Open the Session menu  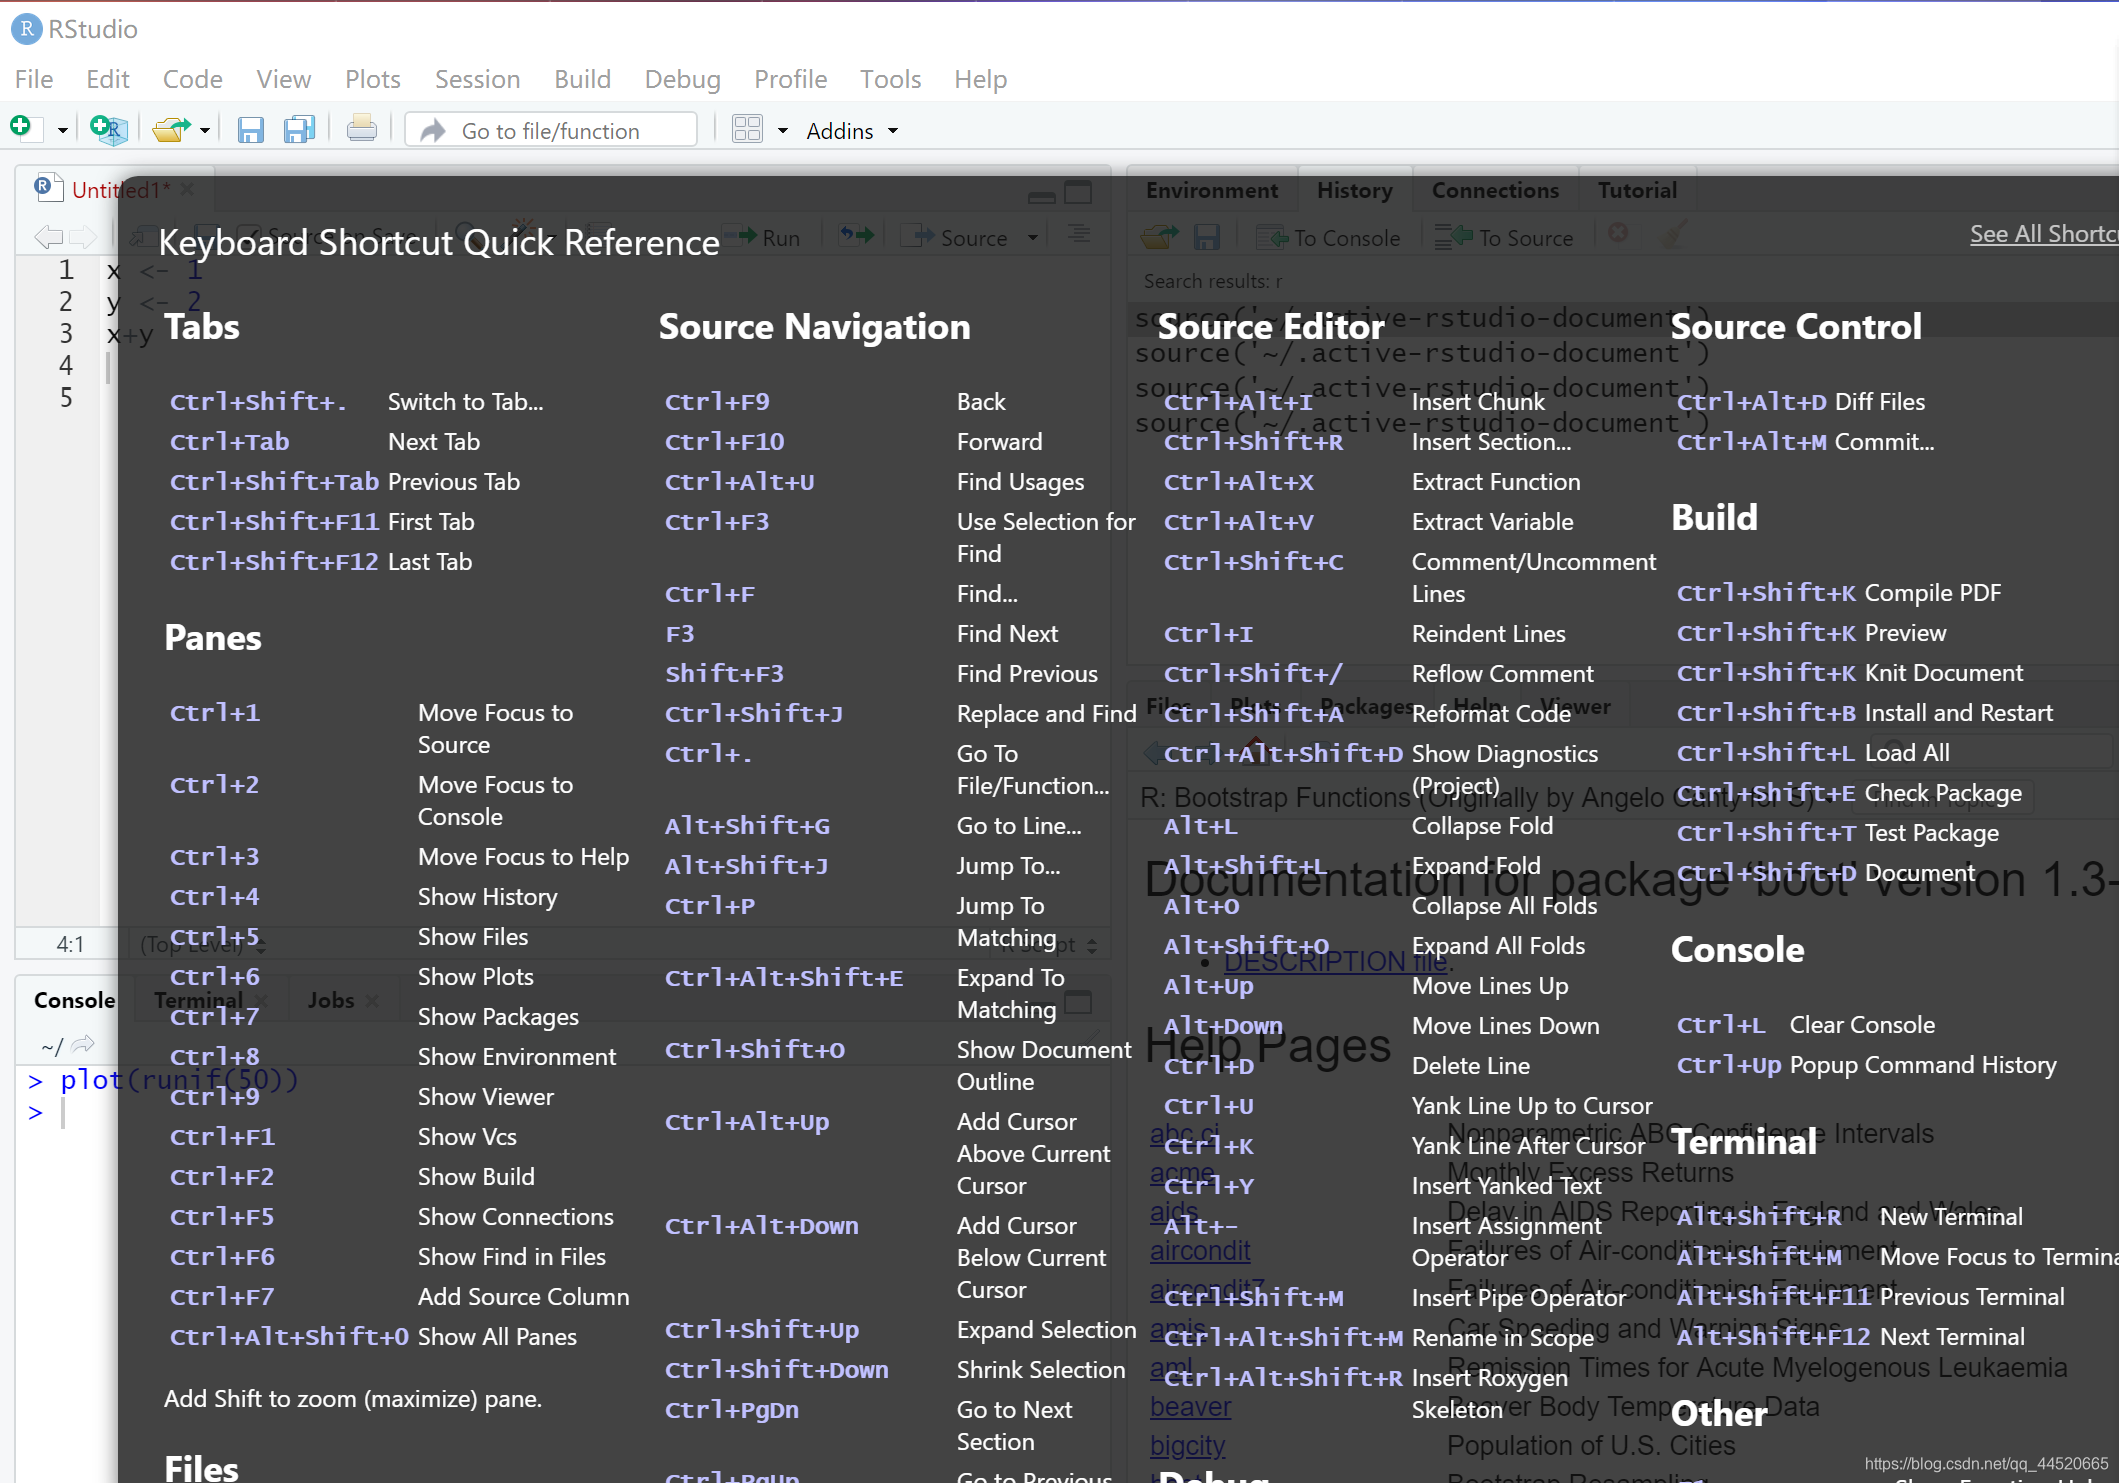tap(477, 79)
